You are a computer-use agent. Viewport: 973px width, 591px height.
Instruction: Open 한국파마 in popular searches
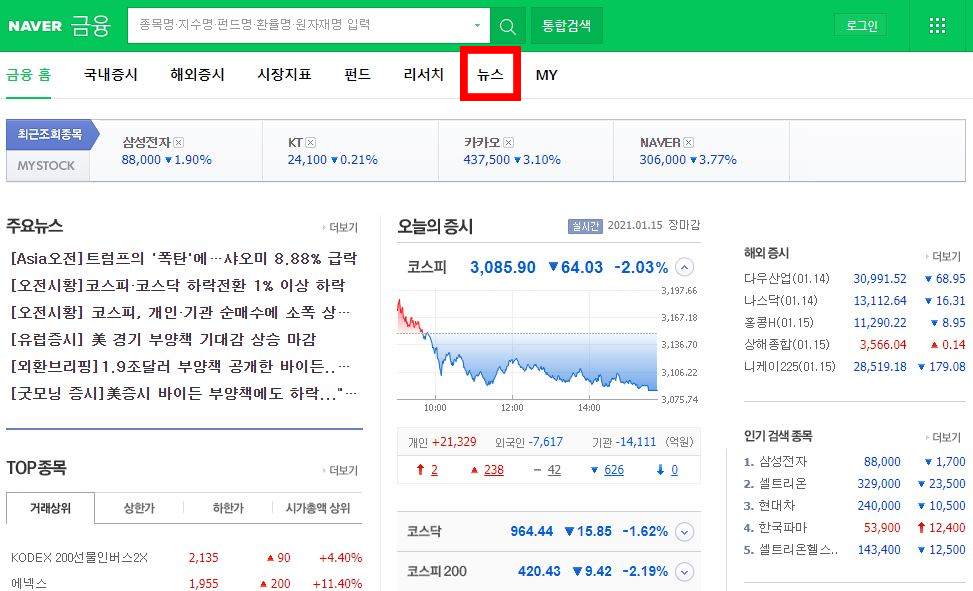pos(783,528)
